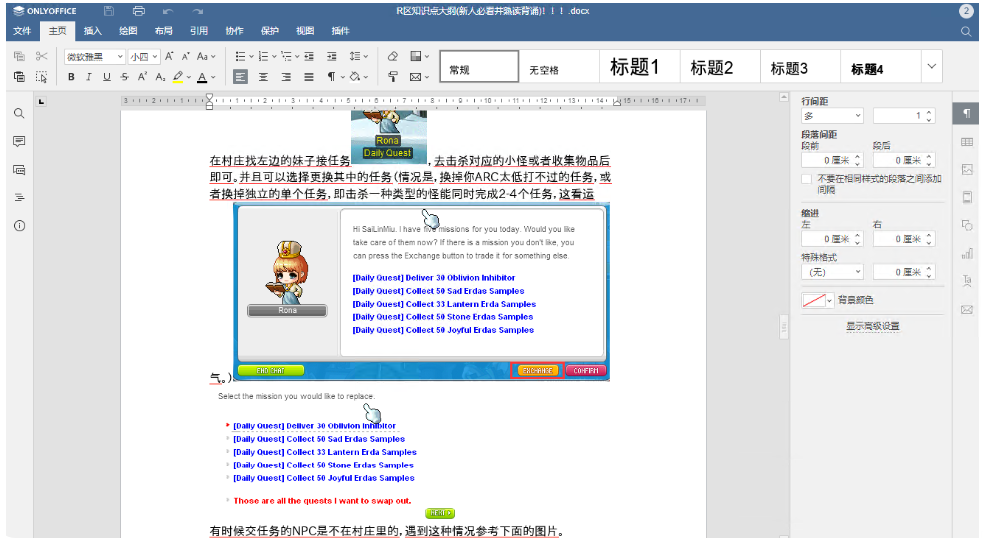995x538 pixels.
Task: Check 不要在相同样式的段落之间添加间隔 checkbox
Action: [x=807, y=179]
